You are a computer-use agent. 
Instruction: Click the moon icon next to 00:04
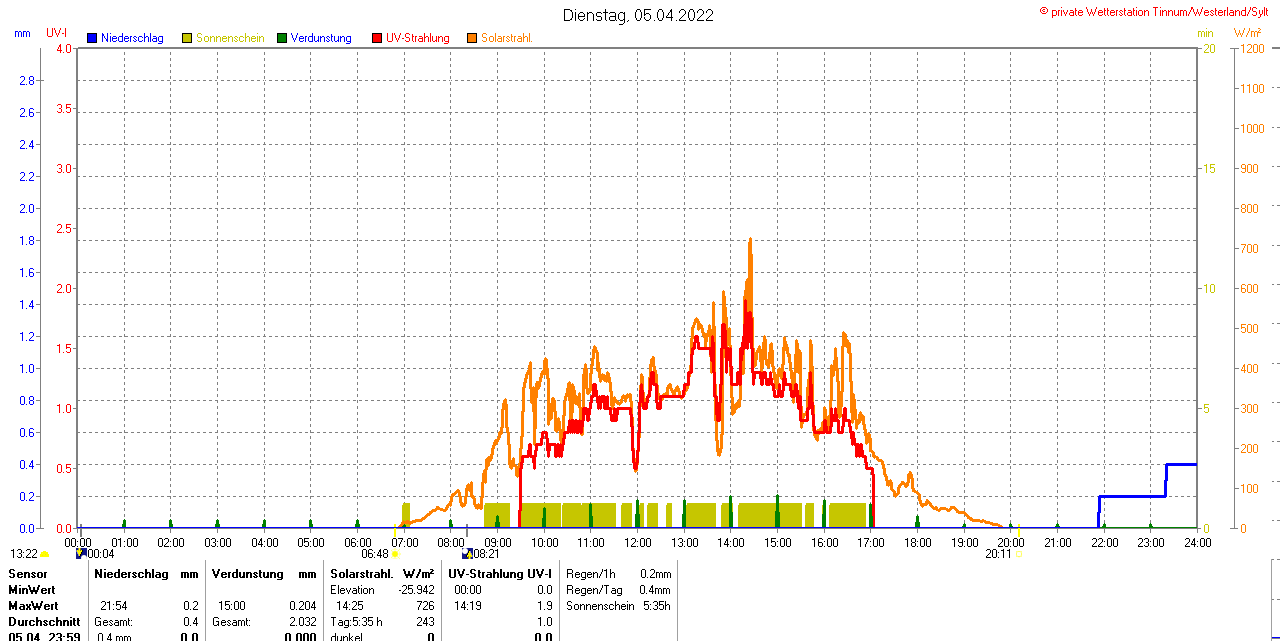click(80, 554)
